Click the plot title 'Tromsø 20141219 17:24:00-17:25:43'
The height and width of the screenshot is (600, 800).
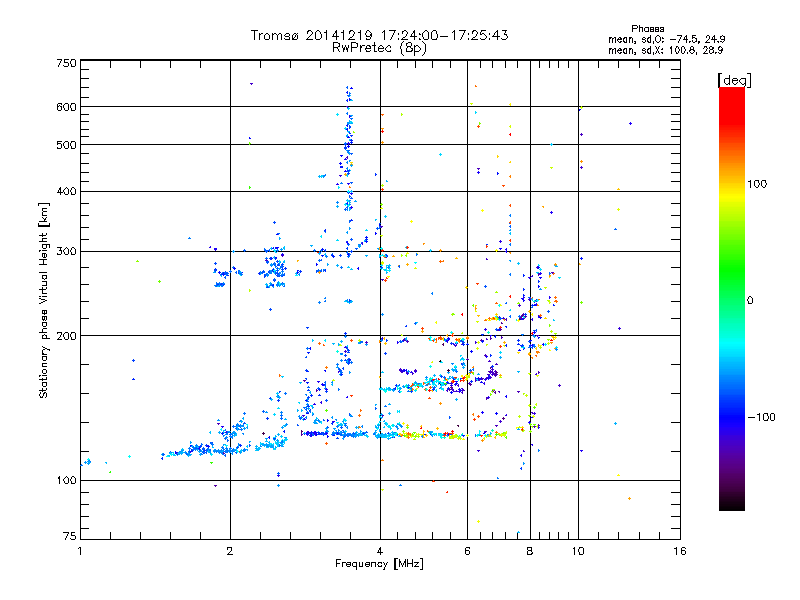tap(379, 35)
